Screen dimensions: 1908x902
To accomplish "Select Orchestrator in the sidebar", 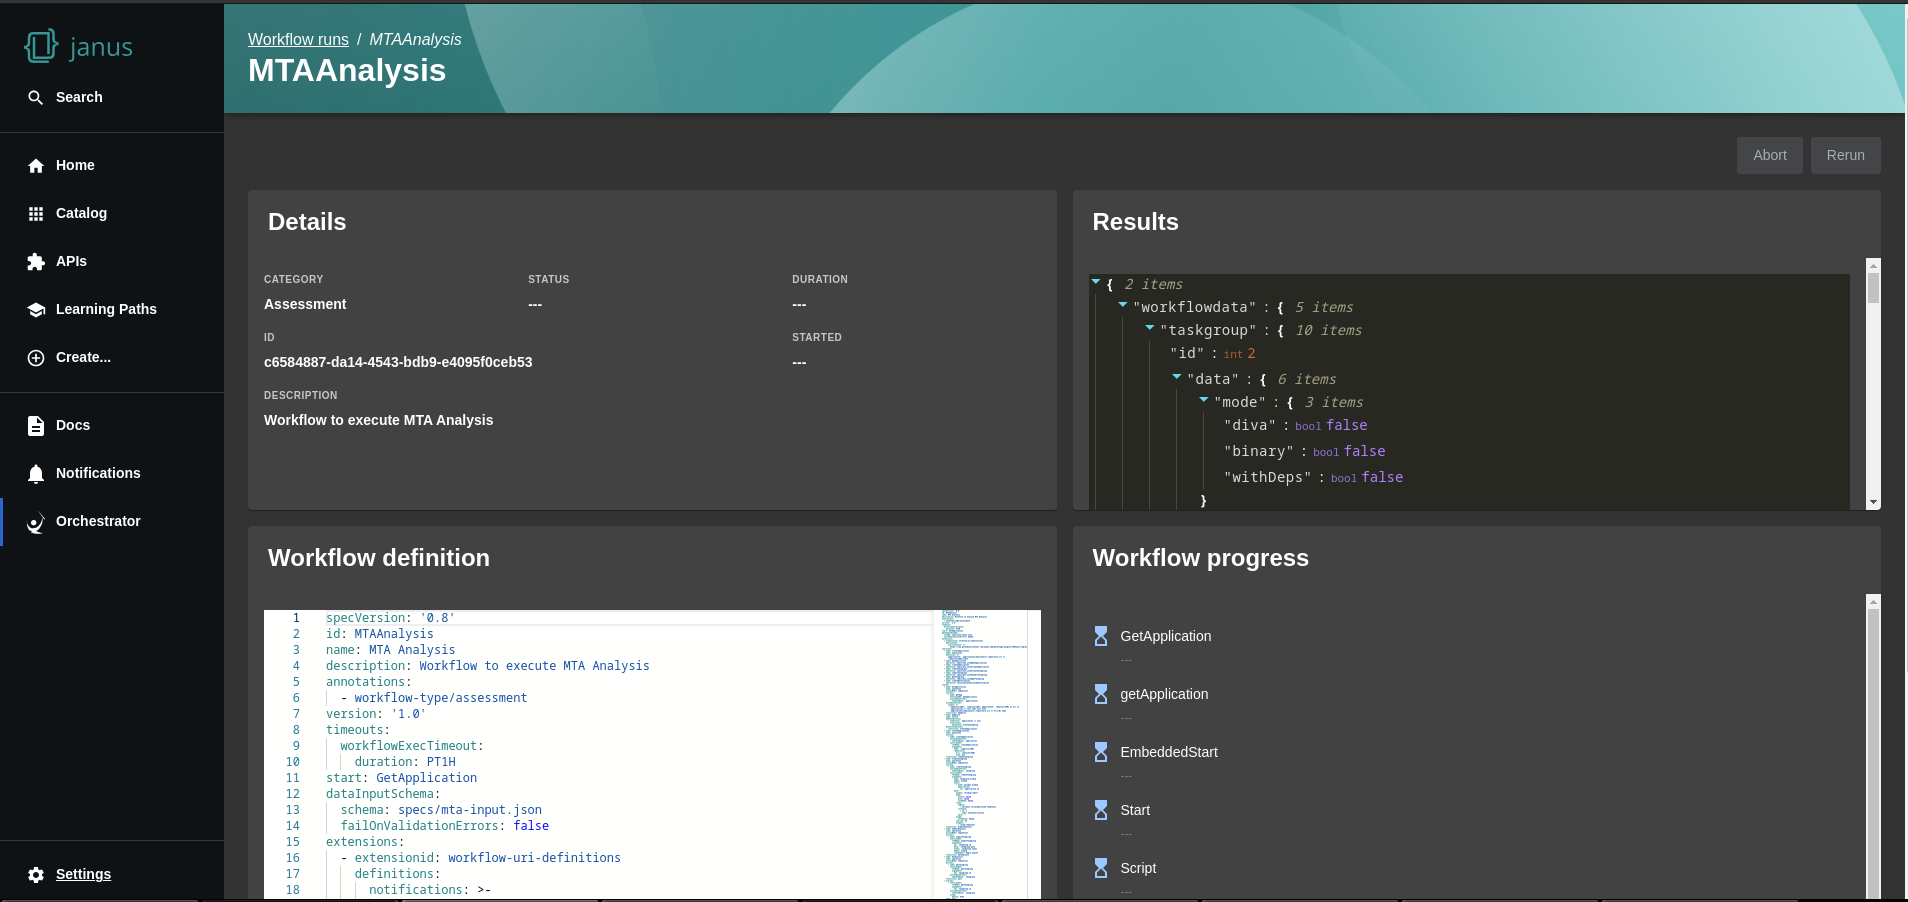I will tap(112, 521).
